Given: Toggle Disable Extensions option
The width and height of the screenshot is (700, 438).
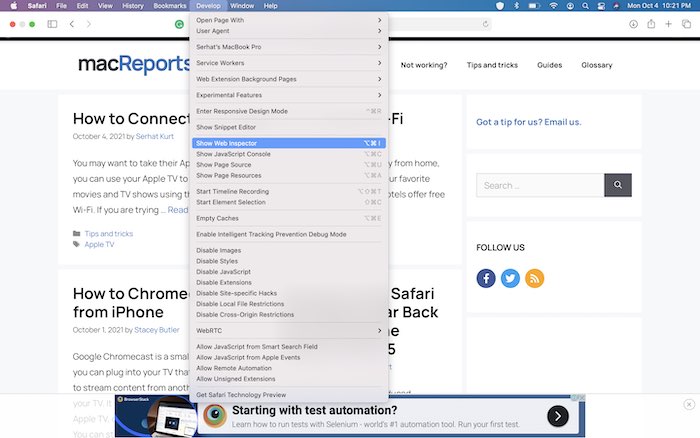Looking at the screenshot, I should pos(289,283).
